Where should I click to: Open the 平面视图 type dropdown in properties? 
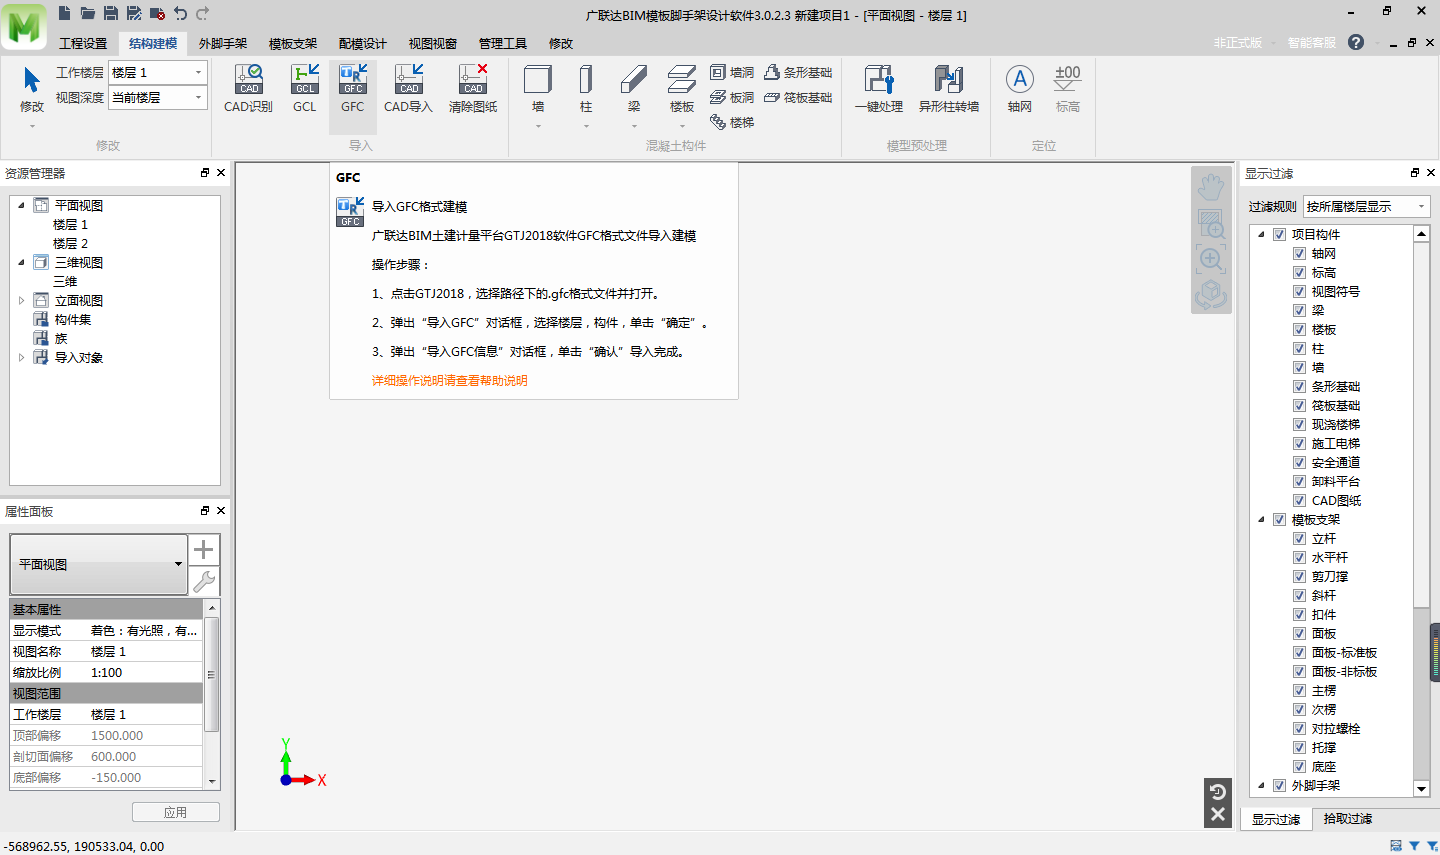99,564
